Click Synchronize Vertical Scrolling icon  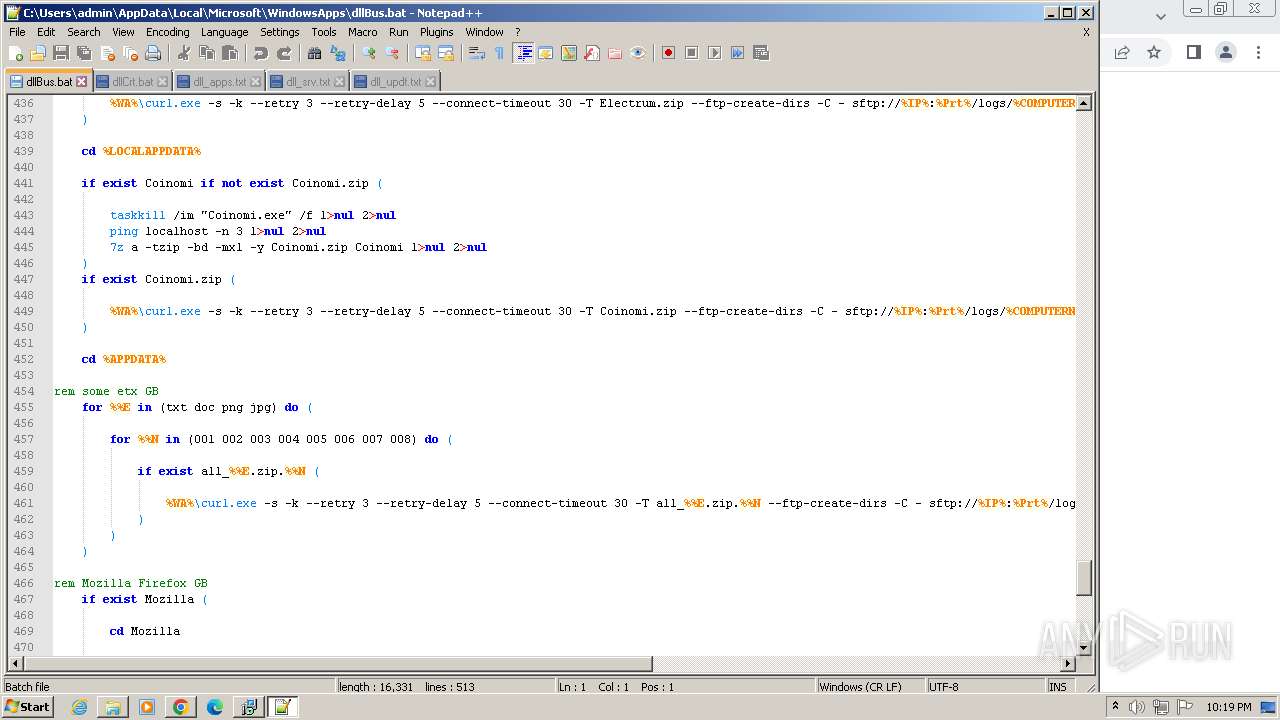point(423,53)
